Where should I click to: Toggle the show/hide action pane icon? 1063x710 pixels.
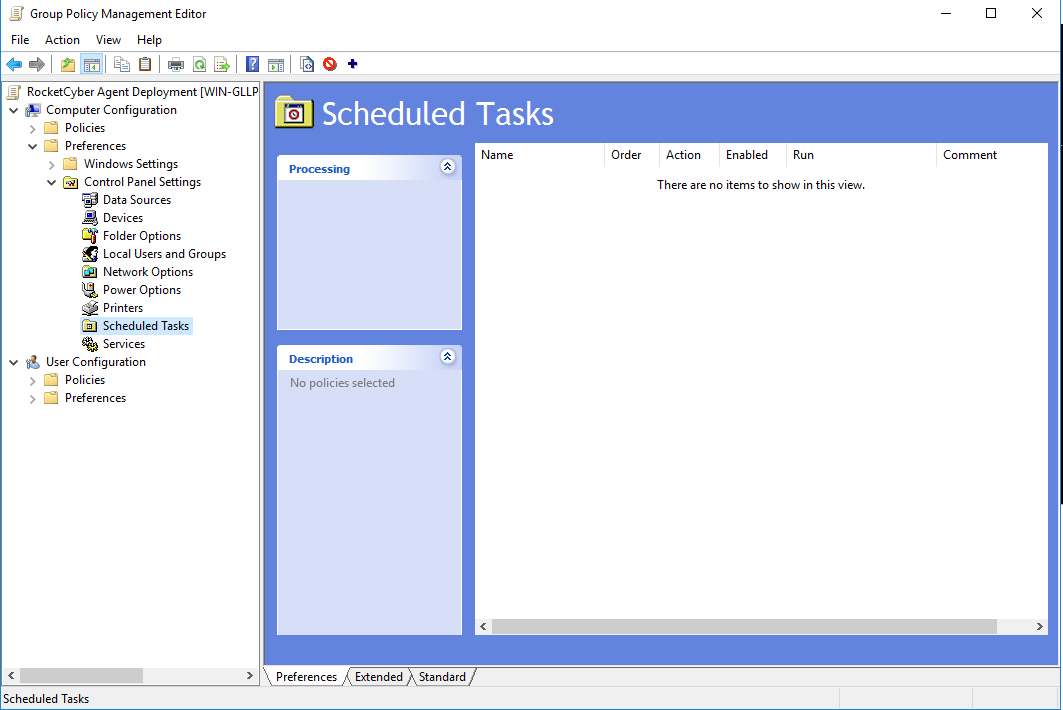(276, 64)
